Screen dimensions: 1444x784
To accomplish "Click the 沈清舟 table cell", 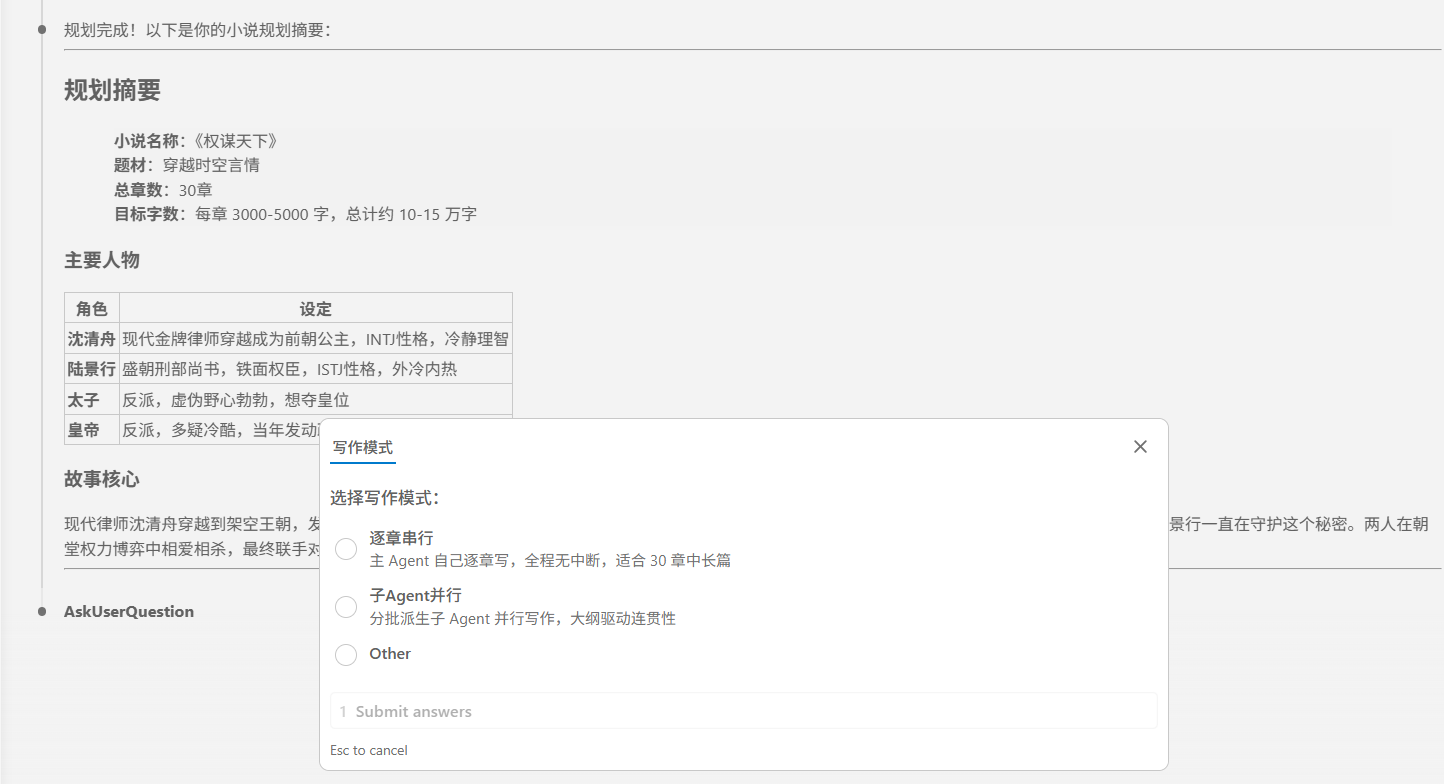I will click(x=92, y=339).
